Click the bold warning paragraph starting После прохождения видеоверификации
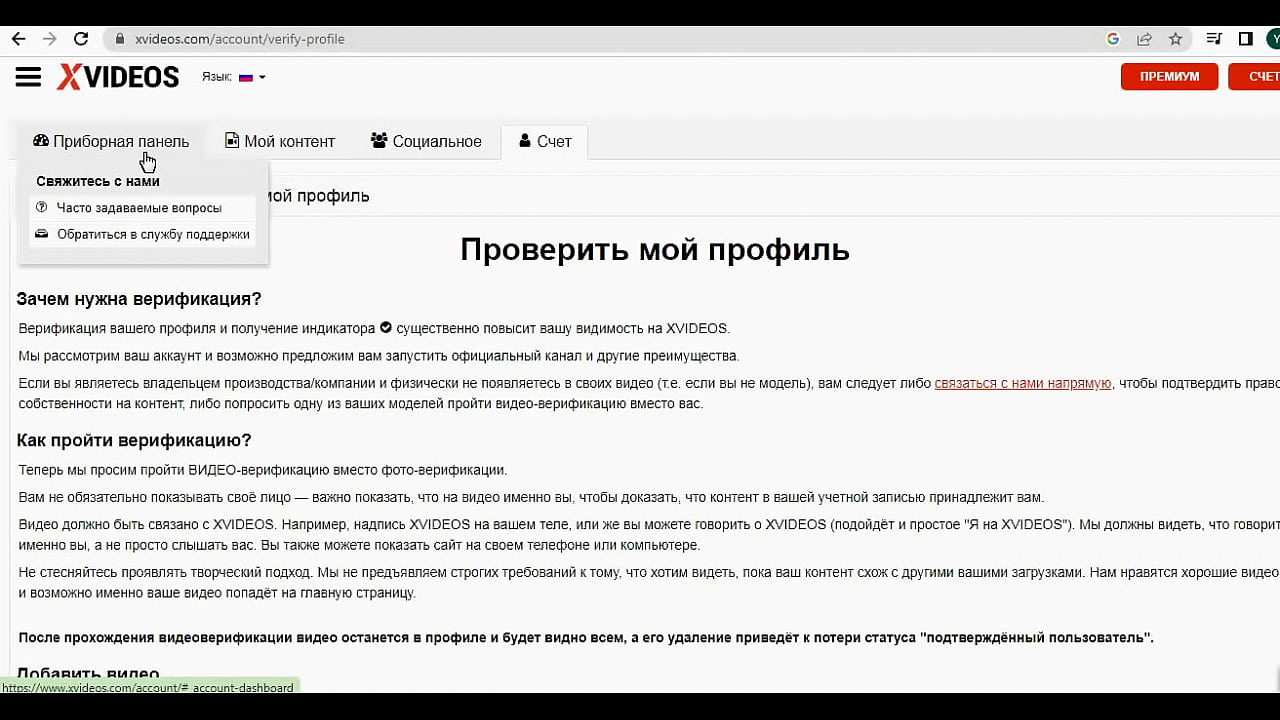 click(x=586, y=637)
